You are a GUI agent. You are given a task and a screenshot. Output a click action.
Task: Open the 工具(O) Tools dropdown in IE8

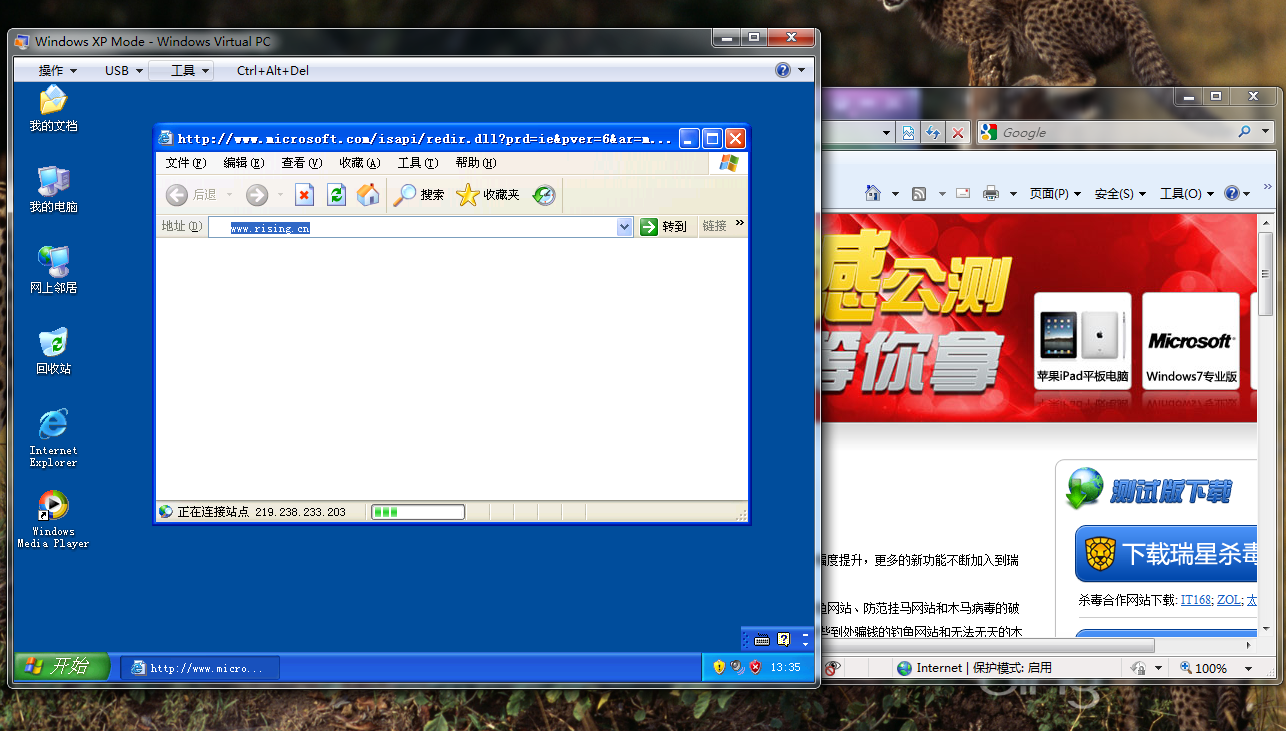click(x=1186, y=193)
